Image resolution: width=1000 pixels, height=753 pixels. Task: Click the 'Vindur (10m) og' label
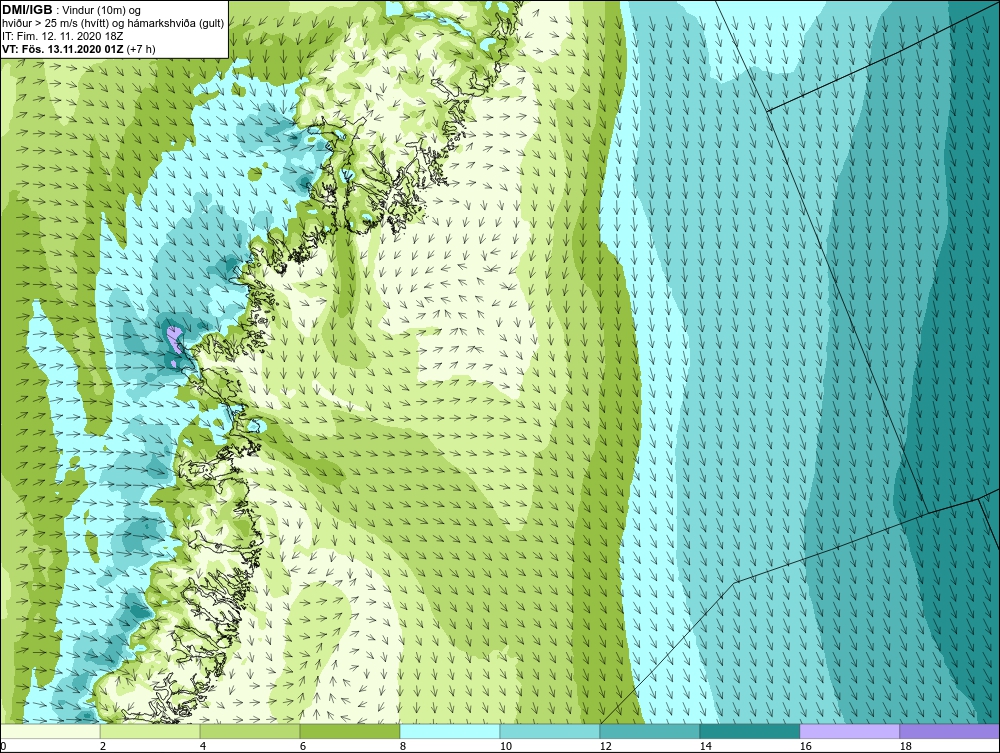102,11
